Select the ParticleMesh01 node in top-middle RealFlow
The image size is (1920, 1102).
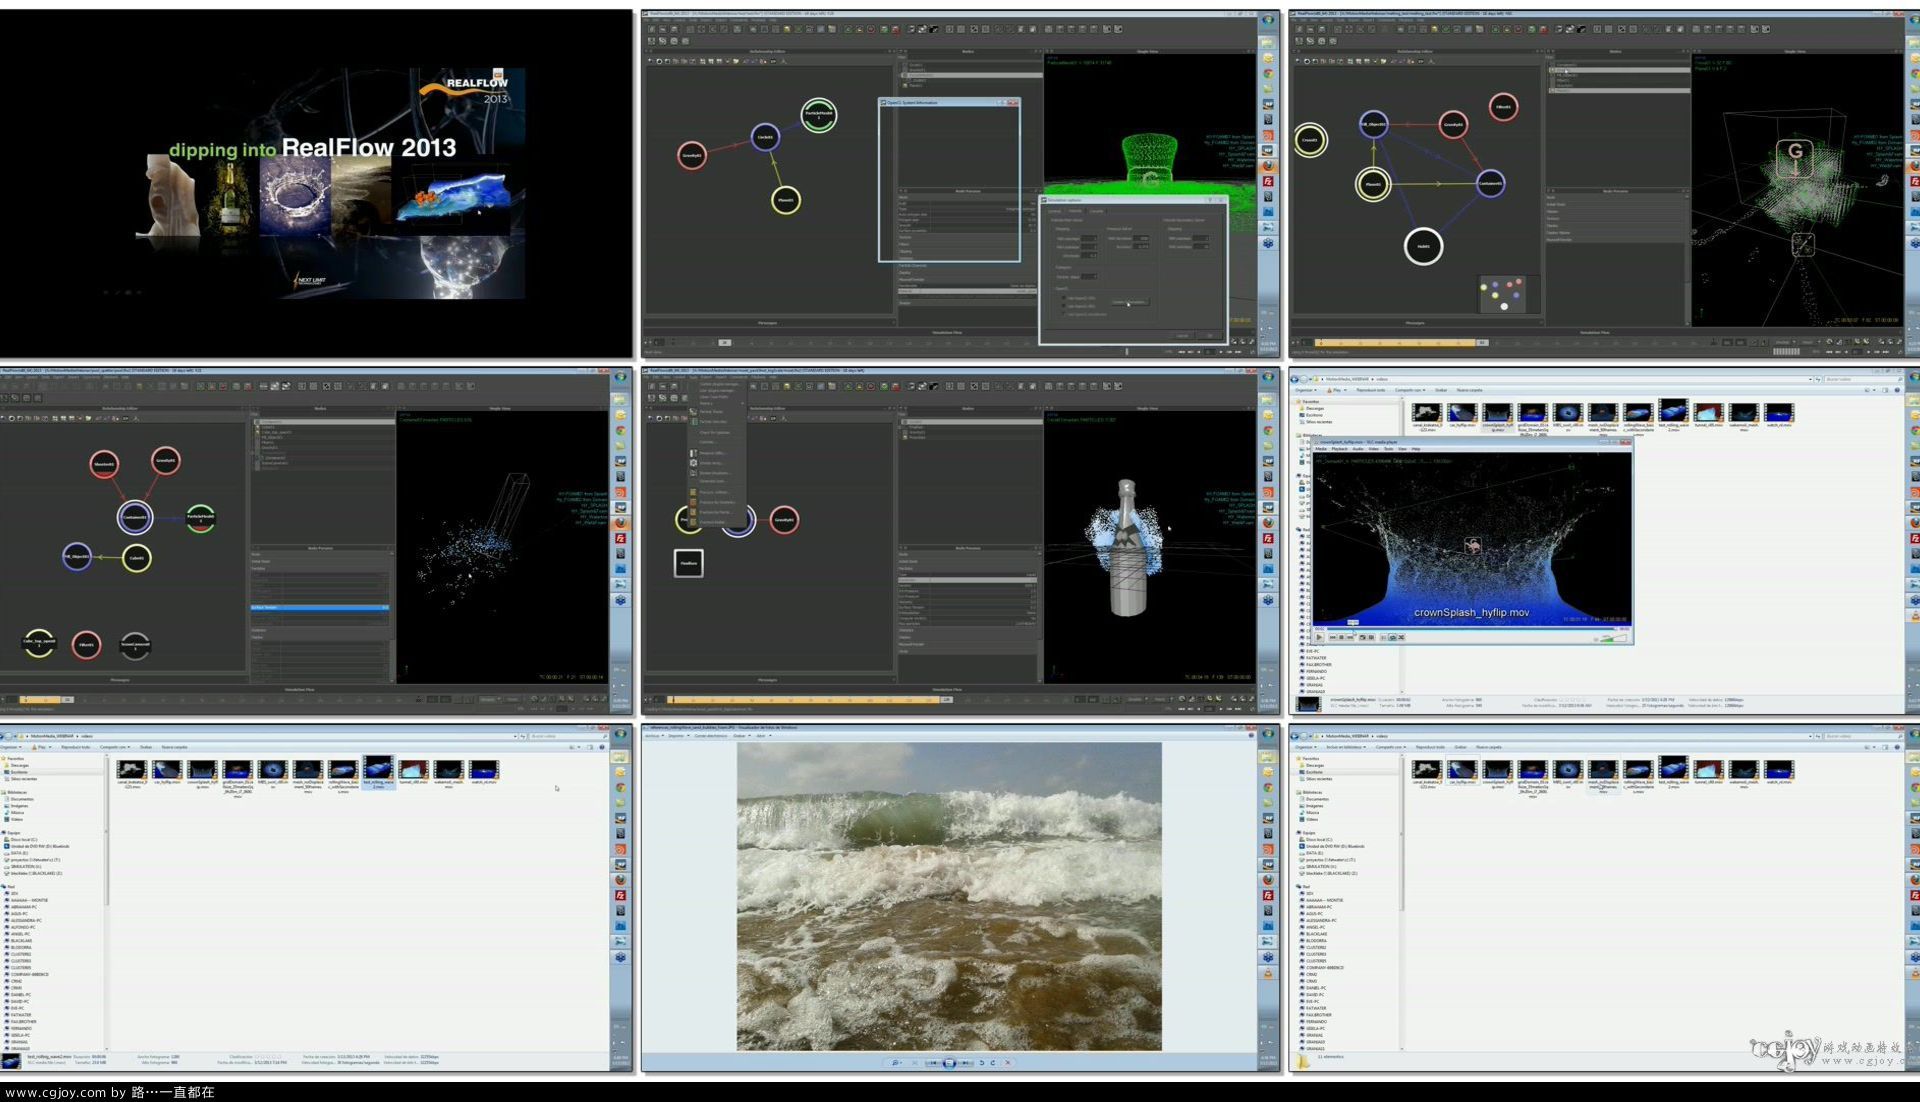pyautogui.click(x=819, y=114)
